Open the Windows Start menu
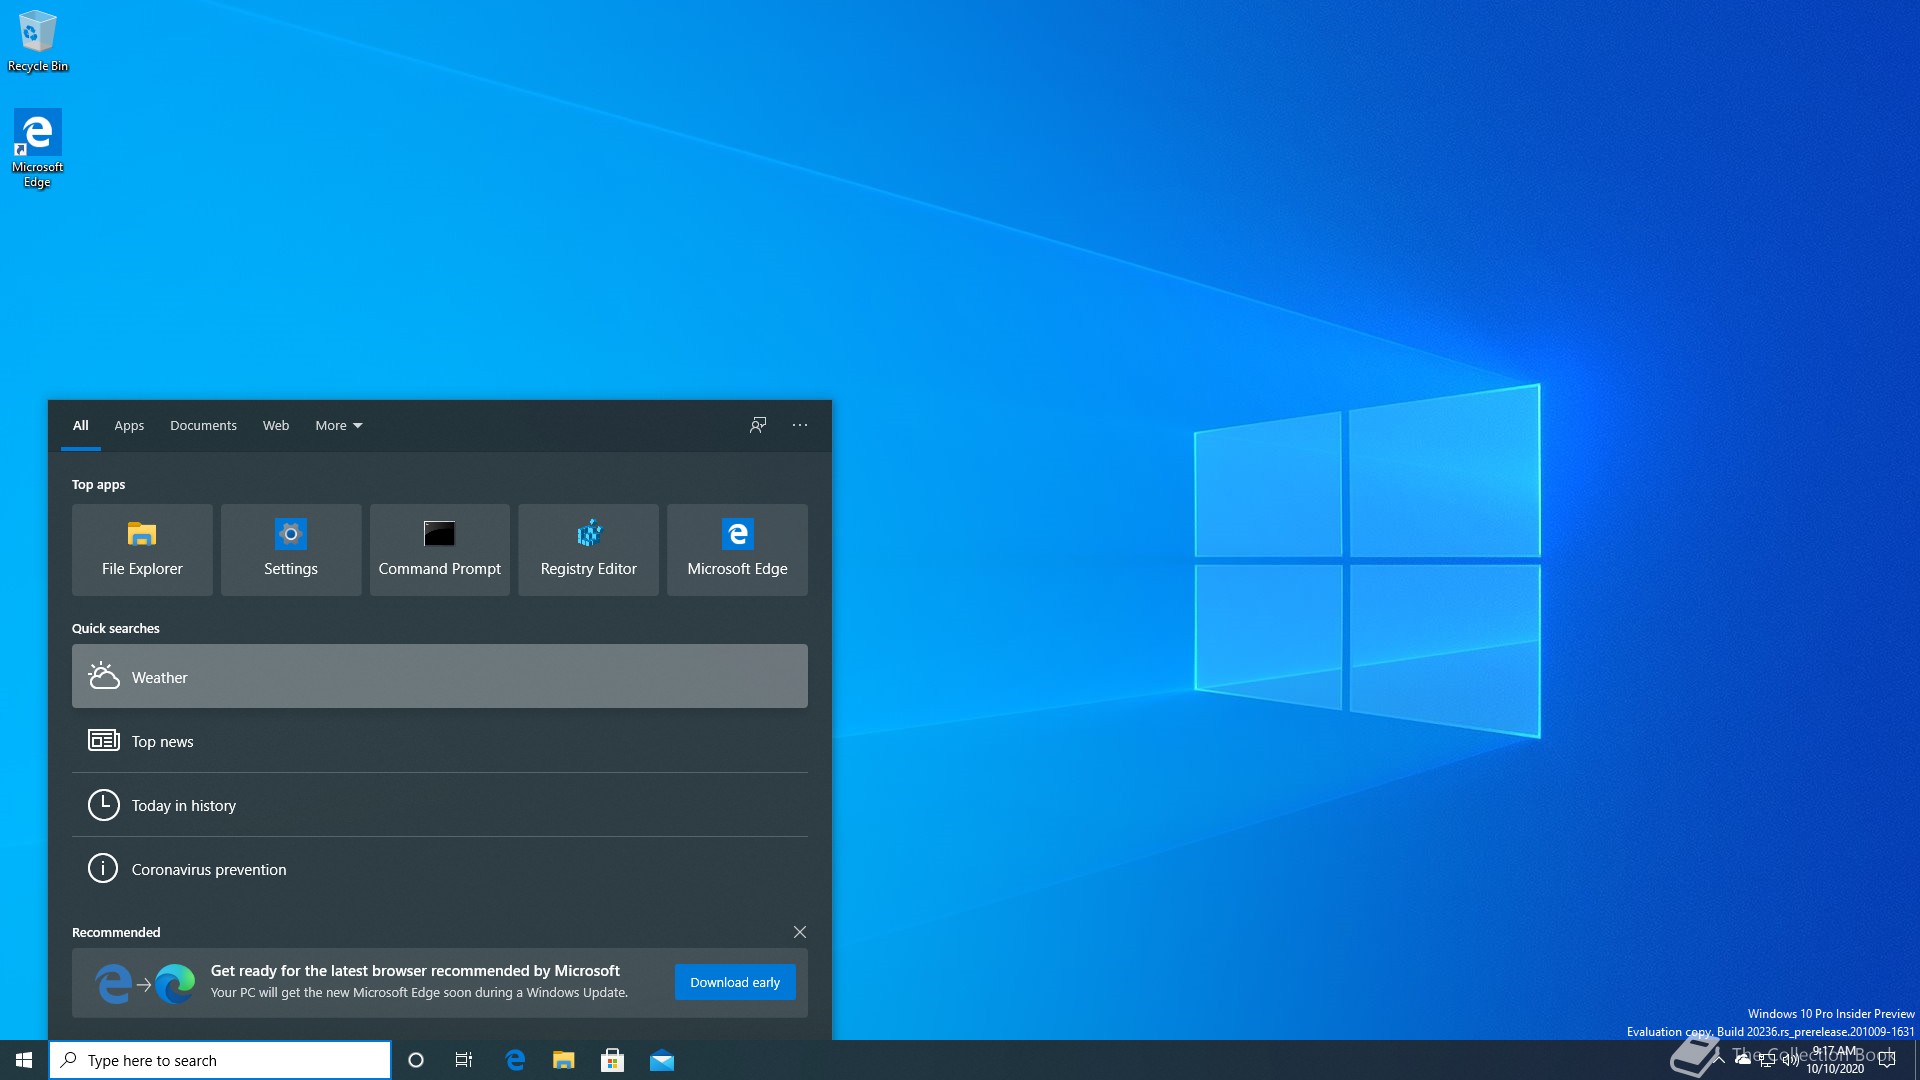This screenshot has width=1920, height=1080. [x=24, y=1060]
